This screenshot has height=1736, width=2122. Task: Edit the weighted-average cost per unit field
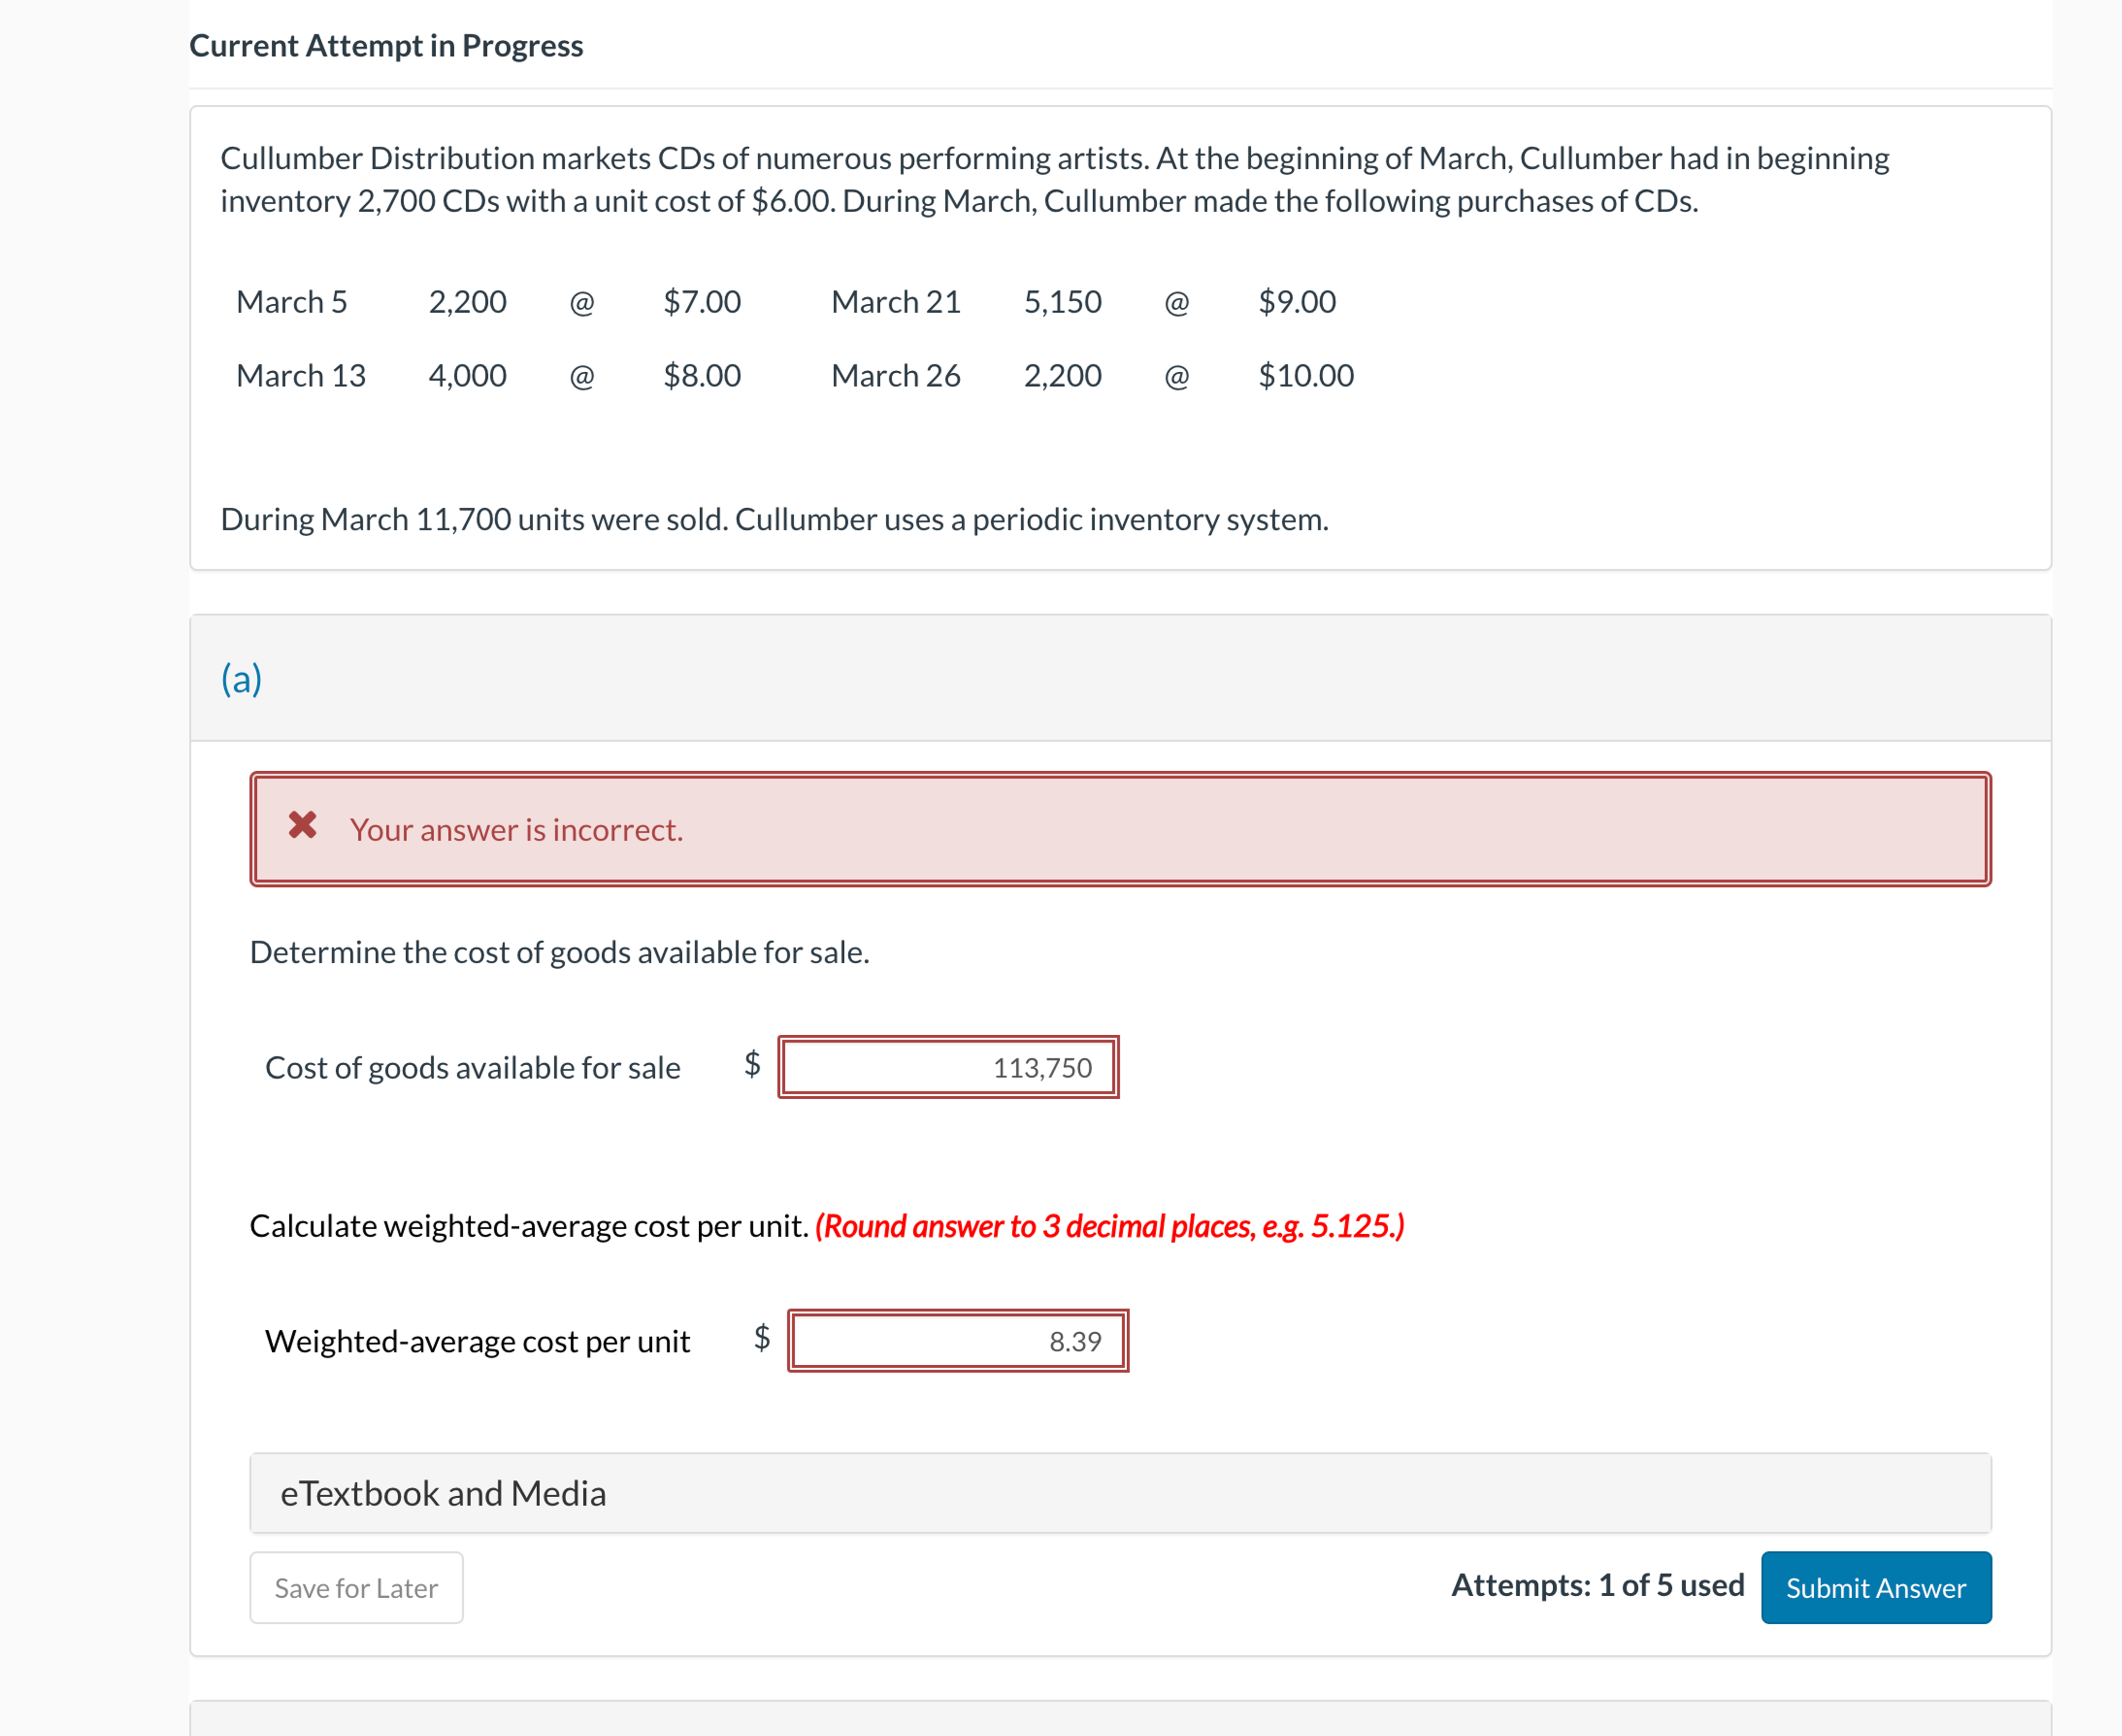pyautogui.click(x=957, y=1340)
